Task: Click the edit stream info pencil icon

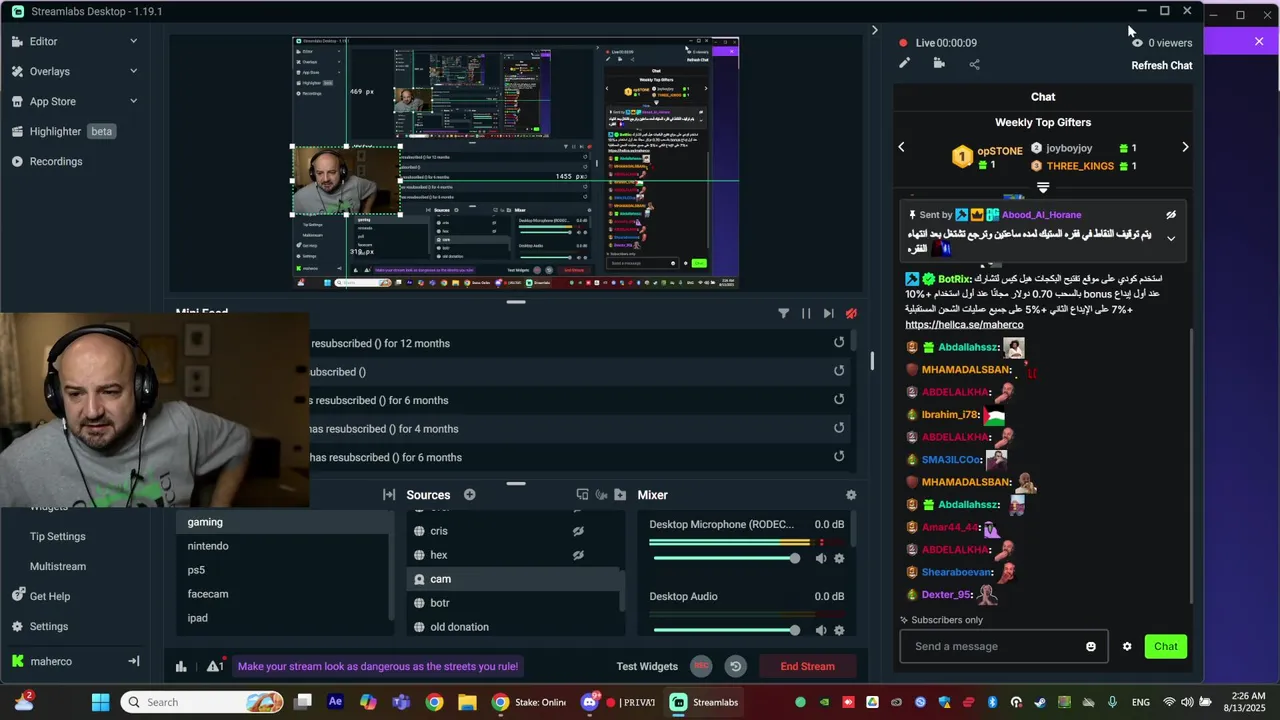Action: 904,63
